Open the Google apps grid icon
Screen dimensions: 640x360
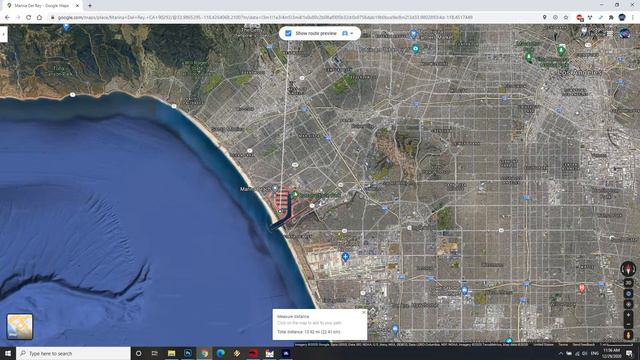tap(609, 33)
